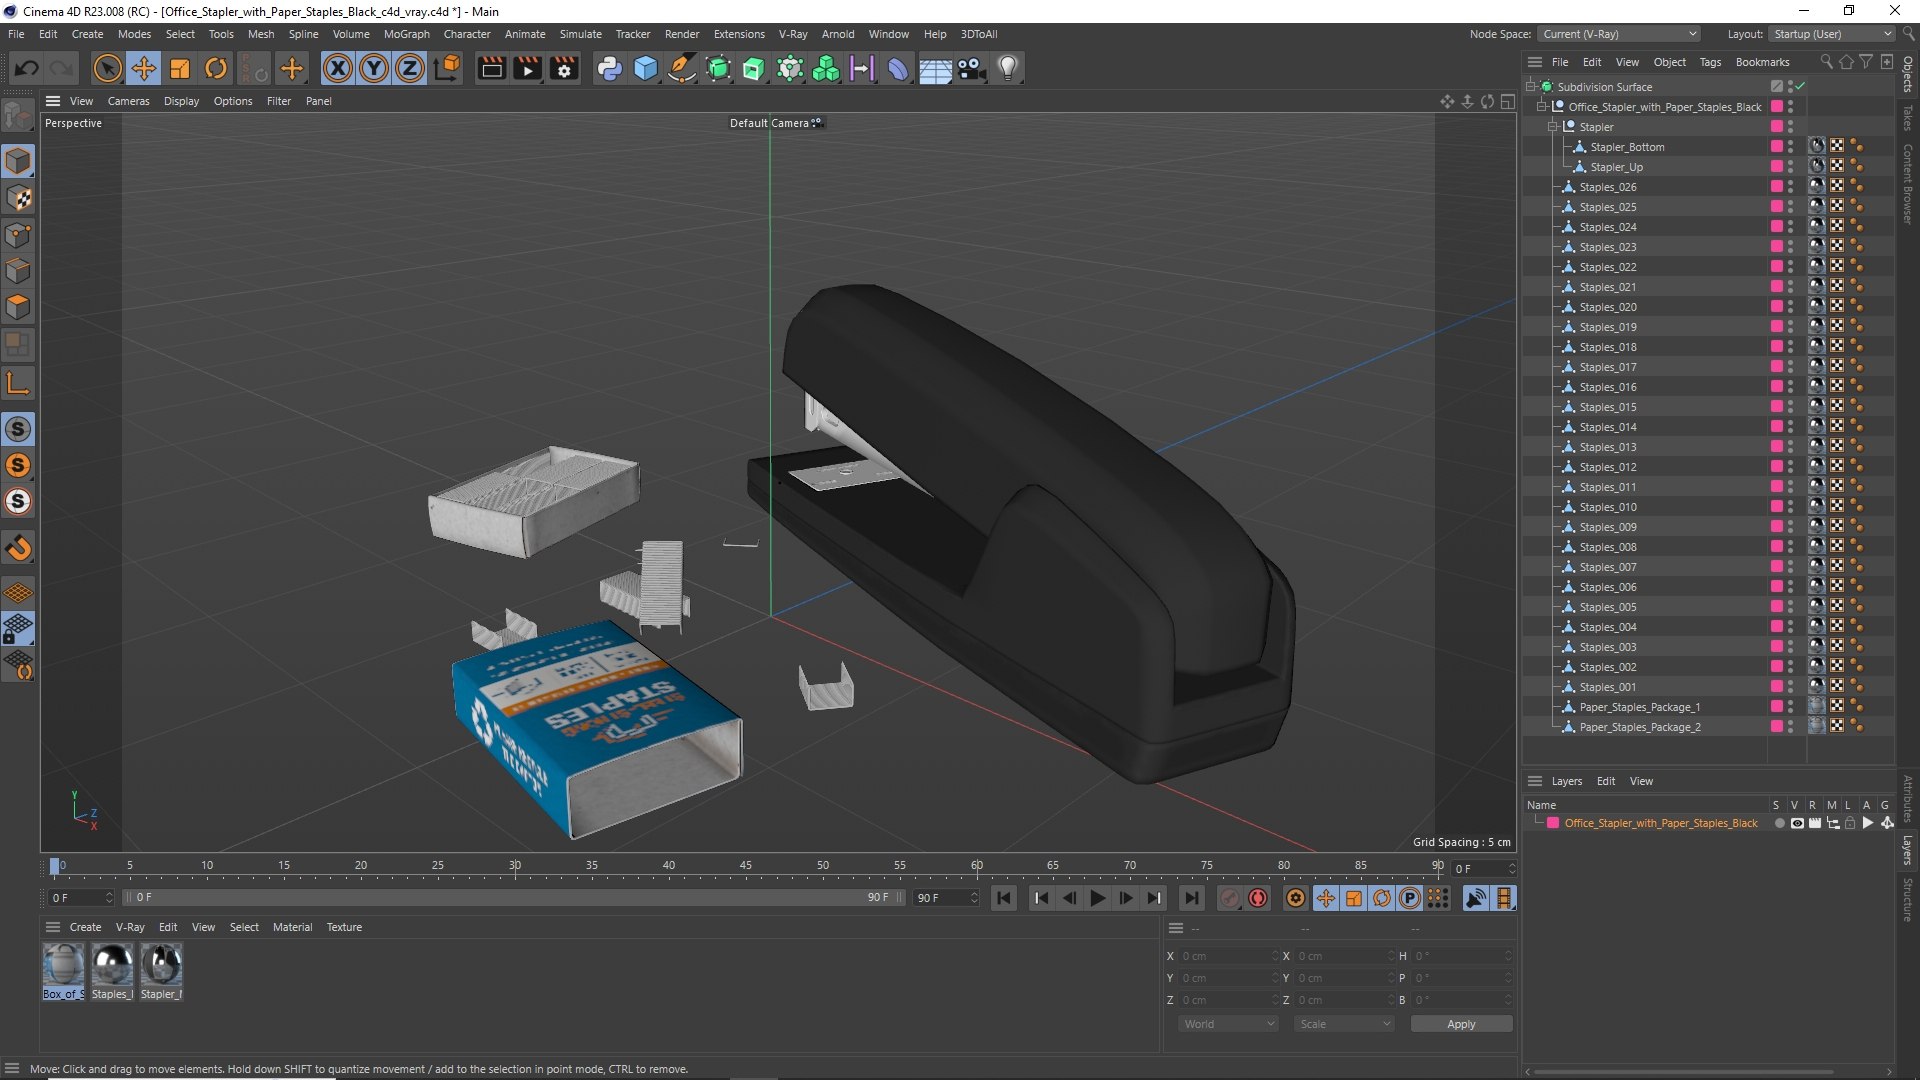
Task: Click Locked Workplane grid icon
Action: [x=18, y=629]
